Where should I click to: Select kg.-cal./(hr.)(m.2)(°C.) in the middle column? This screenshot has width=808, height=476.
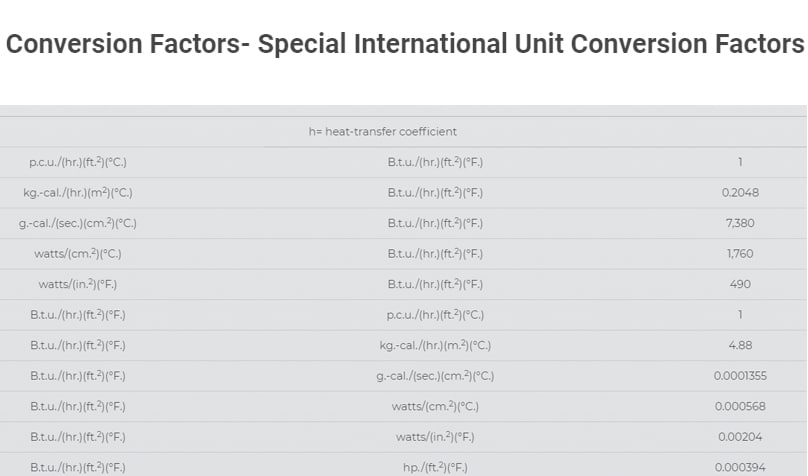click(441, 345)
